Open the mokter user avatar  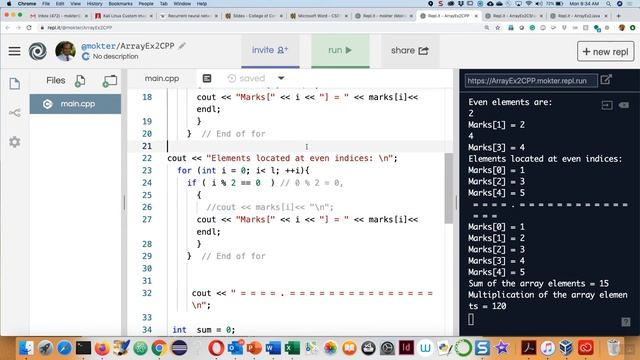(x=65, y=51)
